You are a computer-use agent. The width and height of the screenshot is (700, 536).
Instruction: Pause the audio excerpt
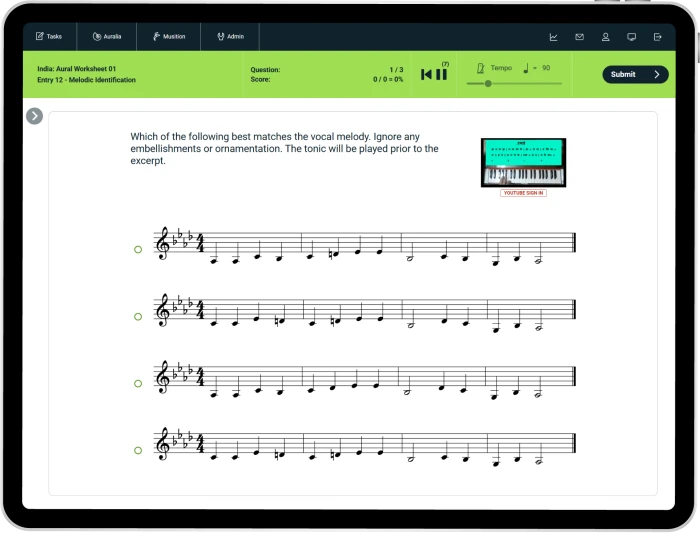tap(442, 75)
